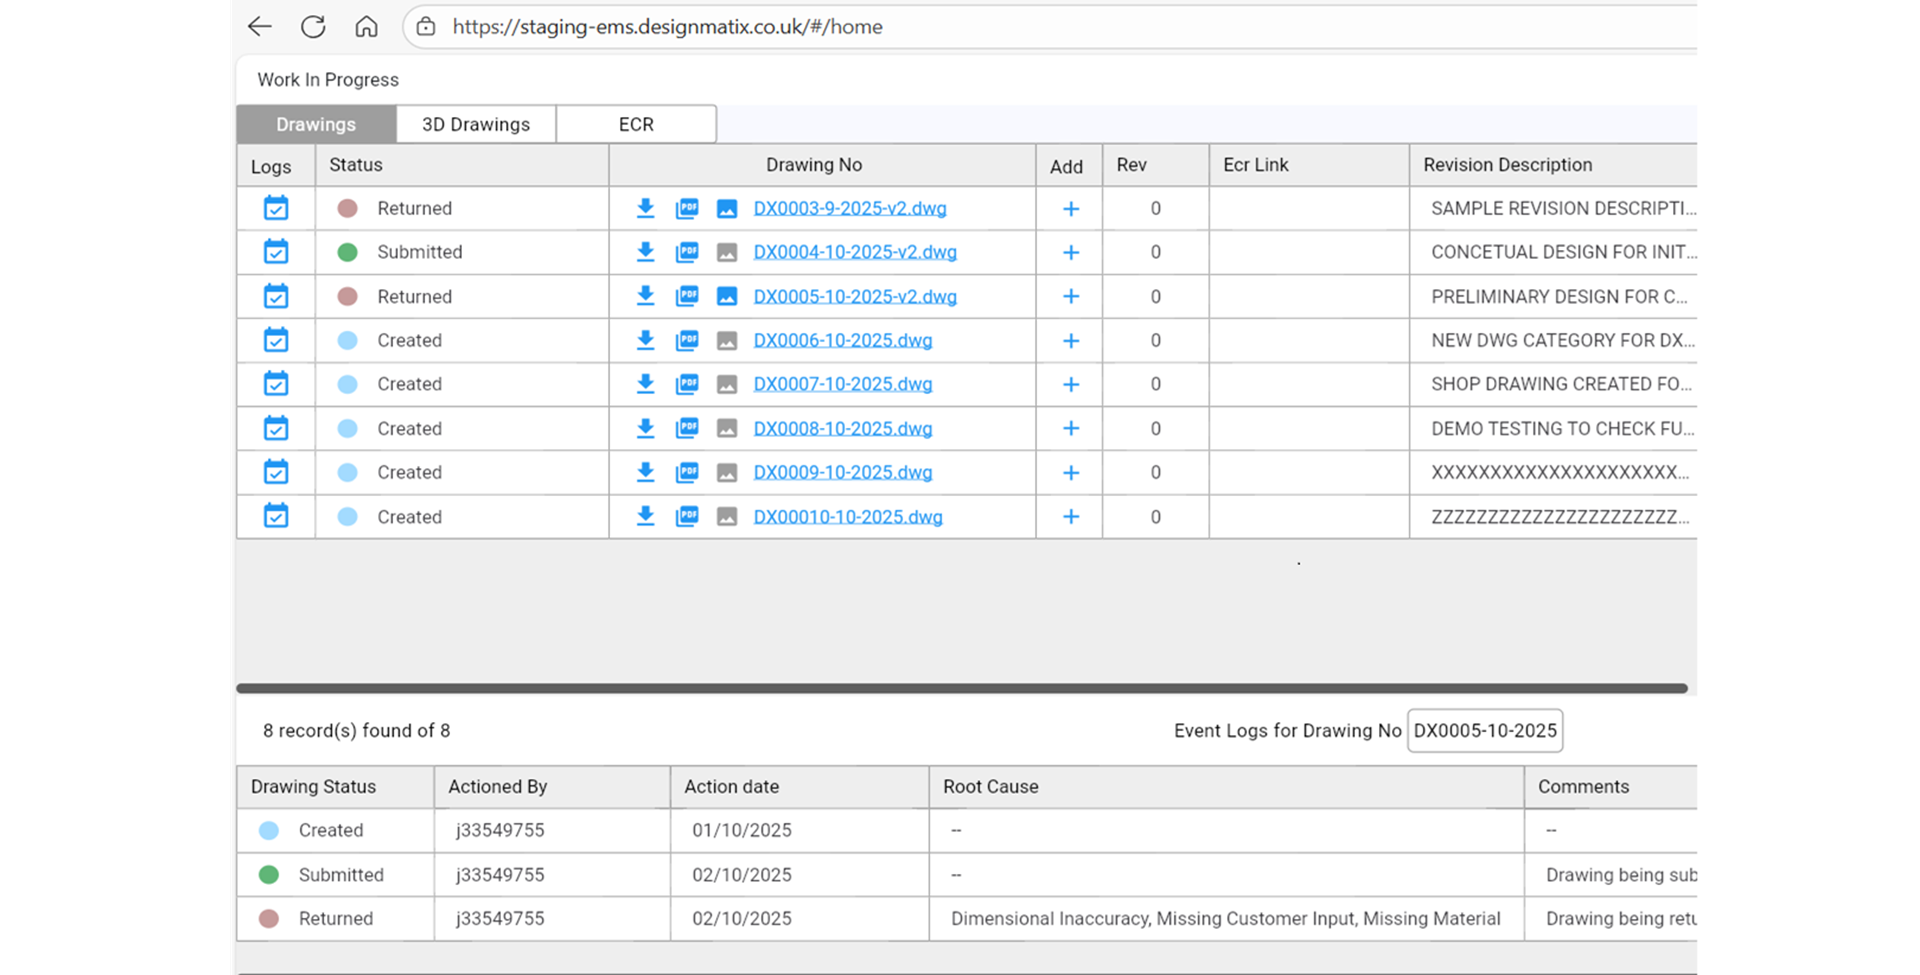Click the Status column header
This screenshot has height=975, width=1920.
coord(356,165)
